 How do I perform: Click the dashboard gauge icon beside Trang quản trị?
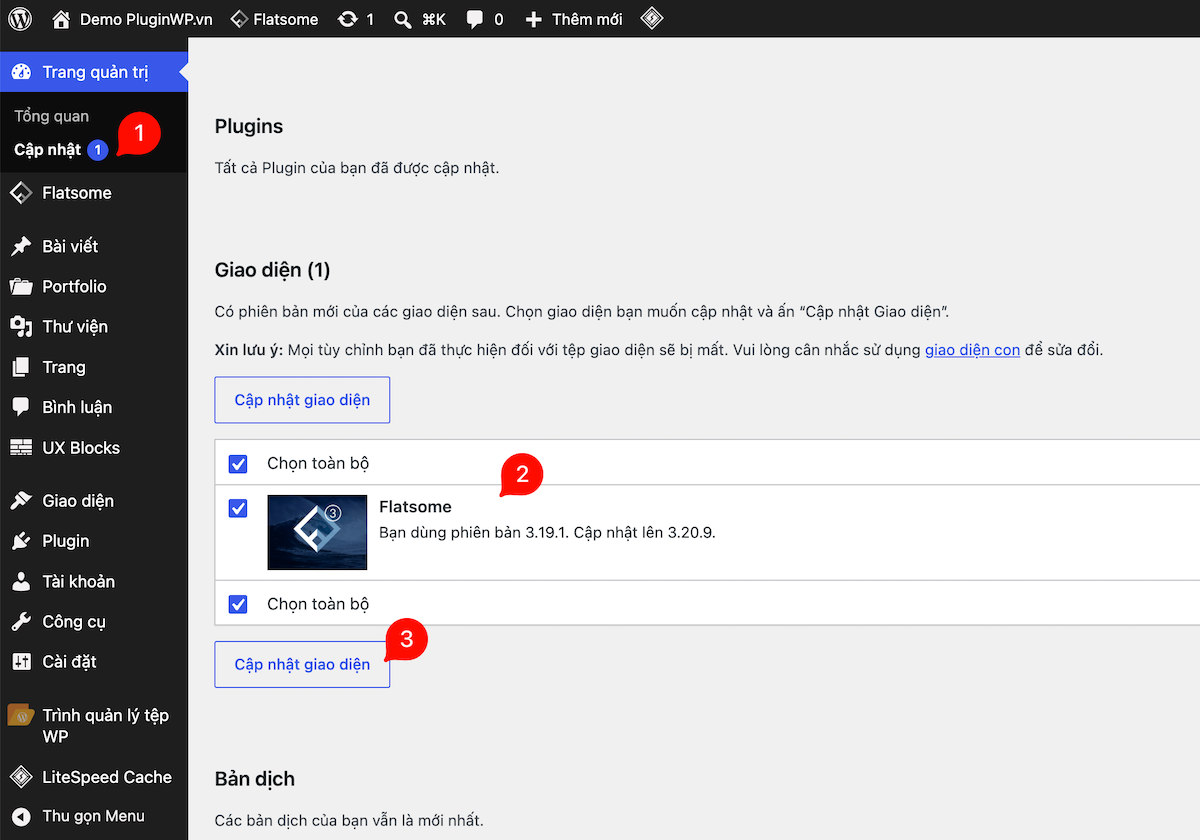21,72
